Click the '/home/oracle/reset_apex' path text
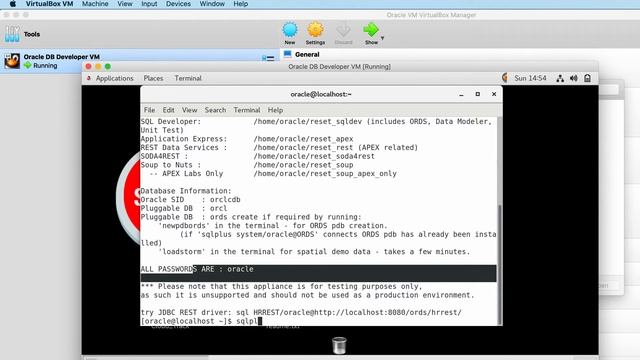The image size is (640, 360). click(303, 139)
